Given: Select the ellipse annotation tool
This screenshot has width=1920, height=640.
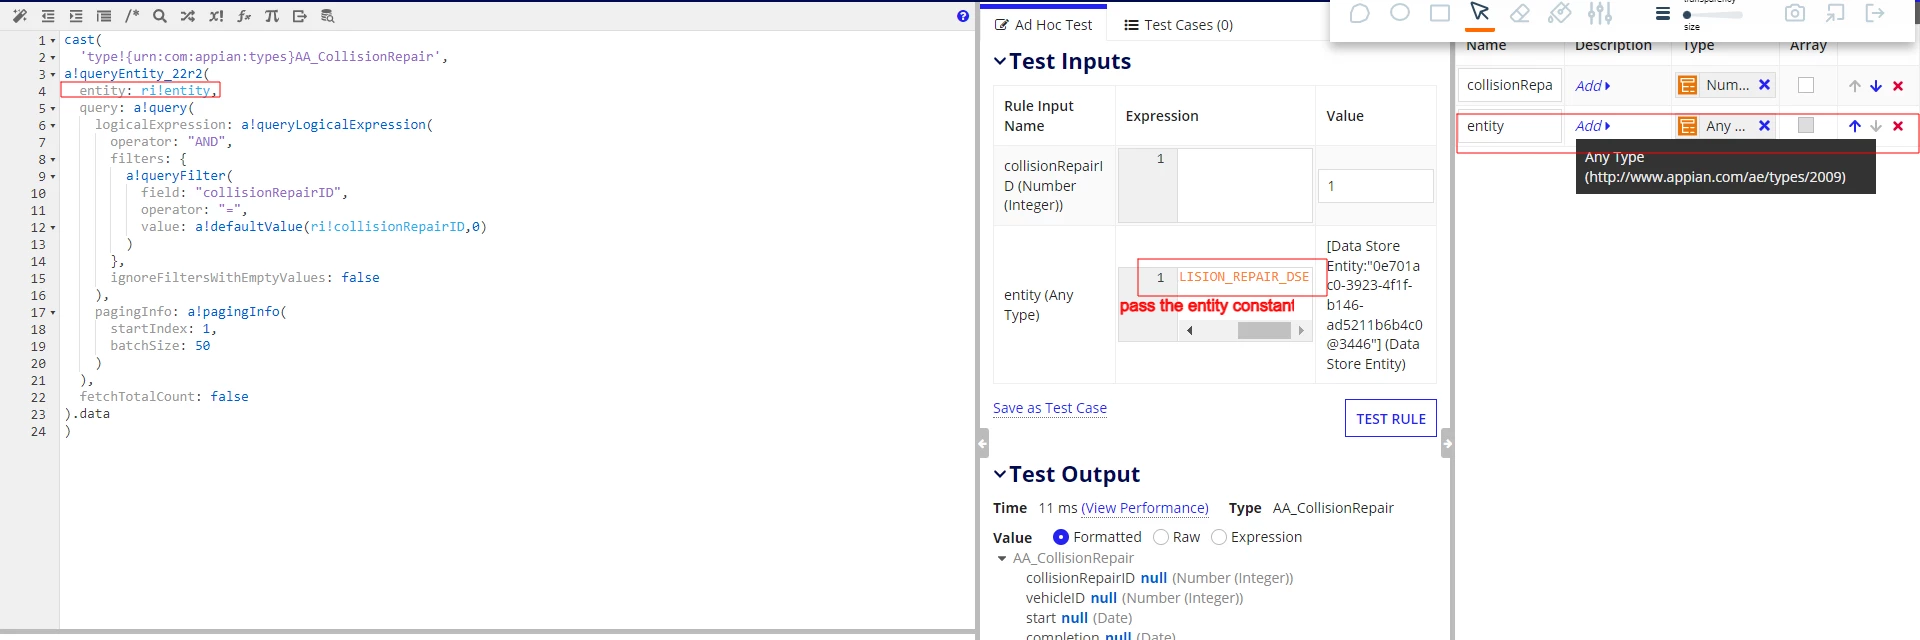Looking at the screenshot, I should coord(1400,13).
